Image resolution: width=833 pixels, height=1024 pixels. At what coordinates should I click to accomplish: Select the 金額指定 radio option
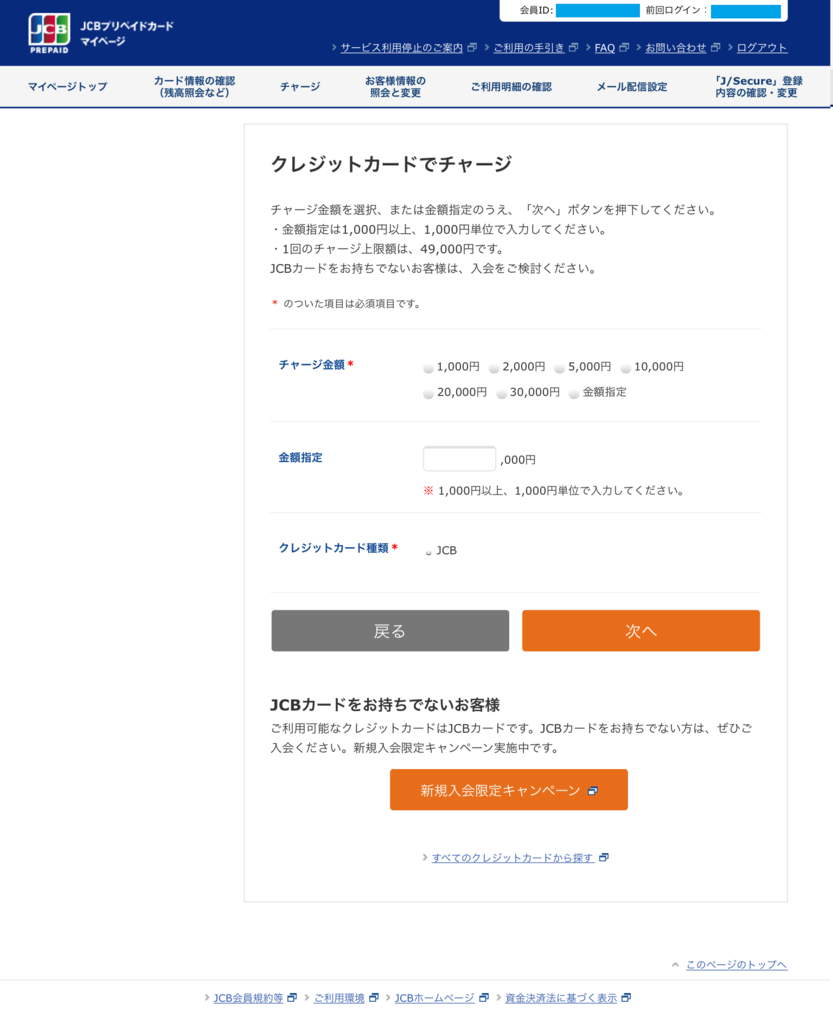click(x=574, y=394)
